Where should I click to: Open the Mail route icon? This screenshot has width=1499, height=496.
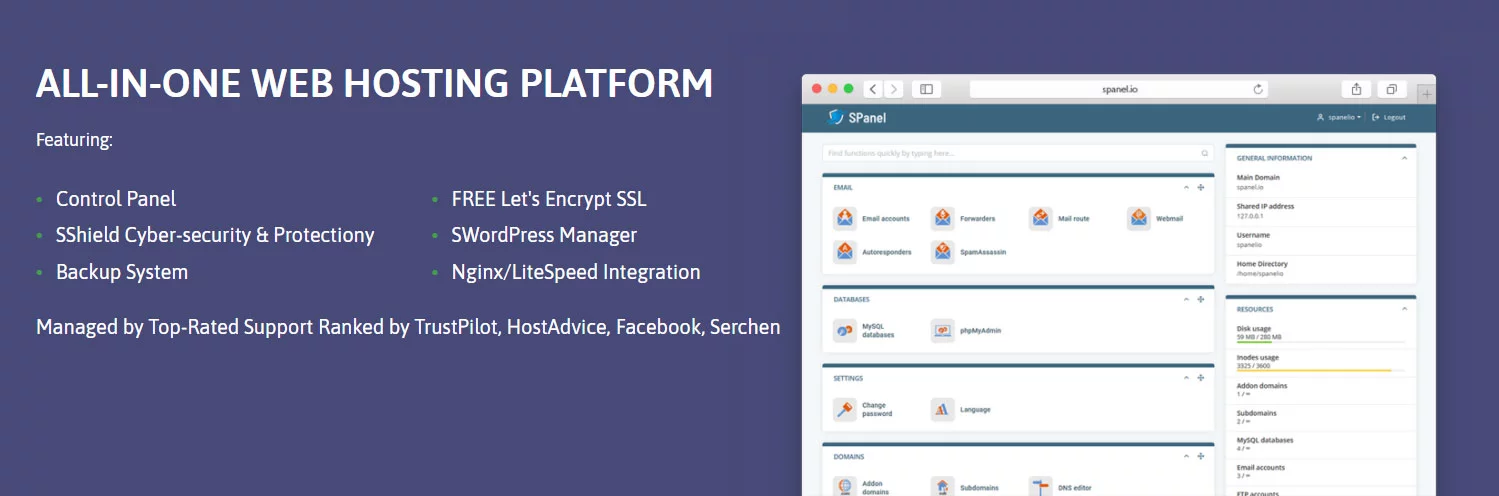point(1041,218)
